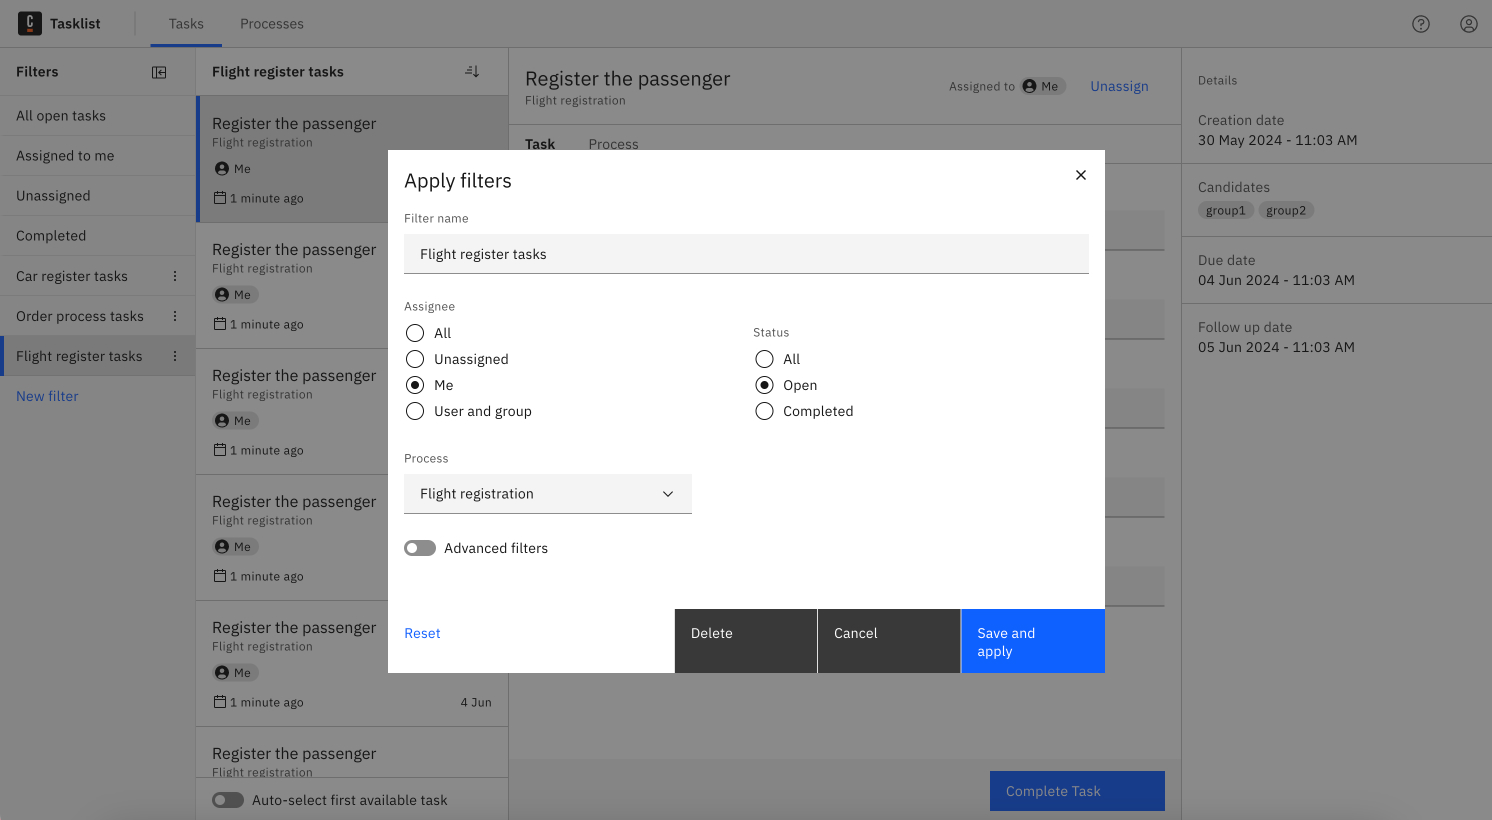The image size is (1492, 820).
Task: Click the Me avatar chip next to Assigned to
Action: (x=1043, y=86)
